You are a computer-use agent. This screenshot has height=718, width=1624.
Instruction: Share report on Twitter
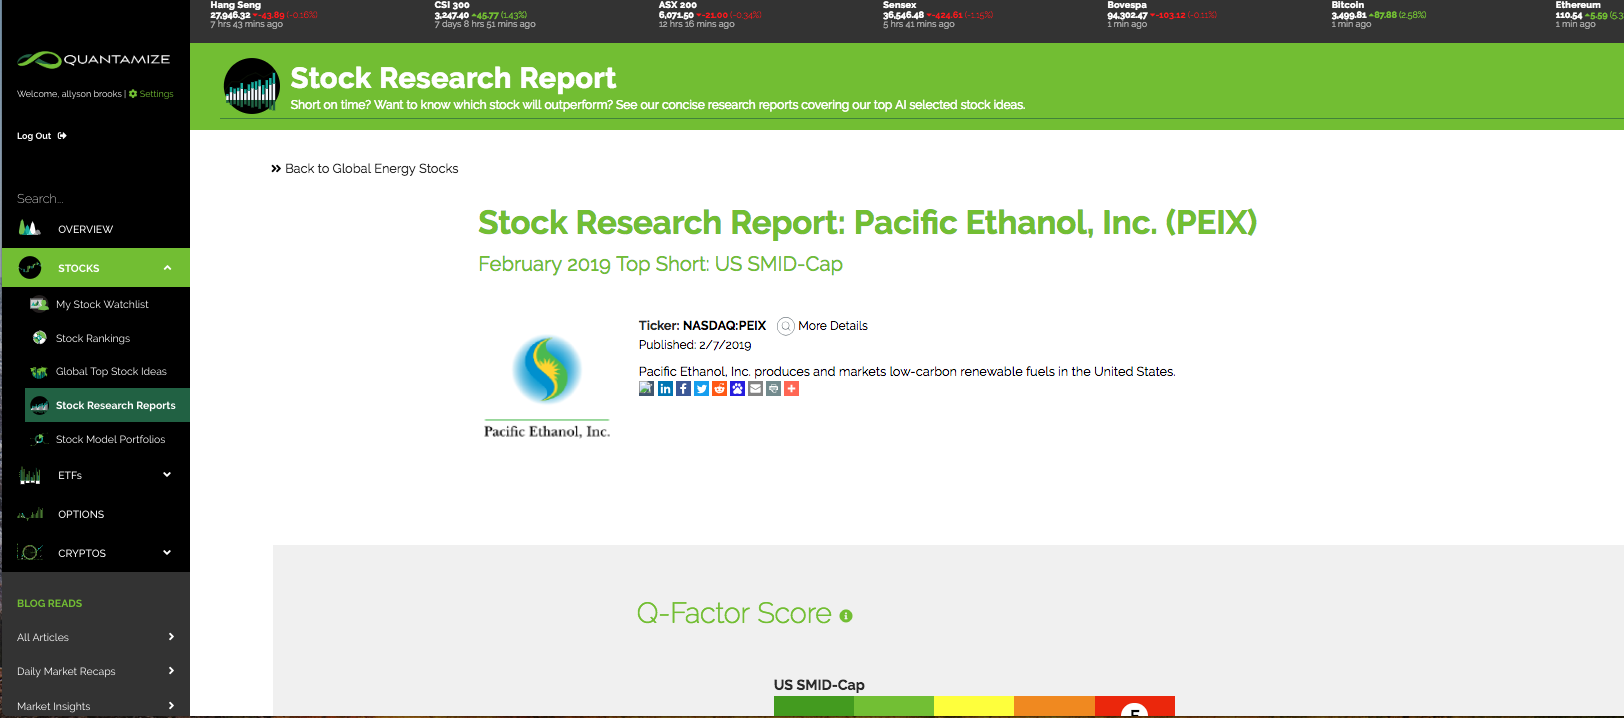(x=701, y=389)
